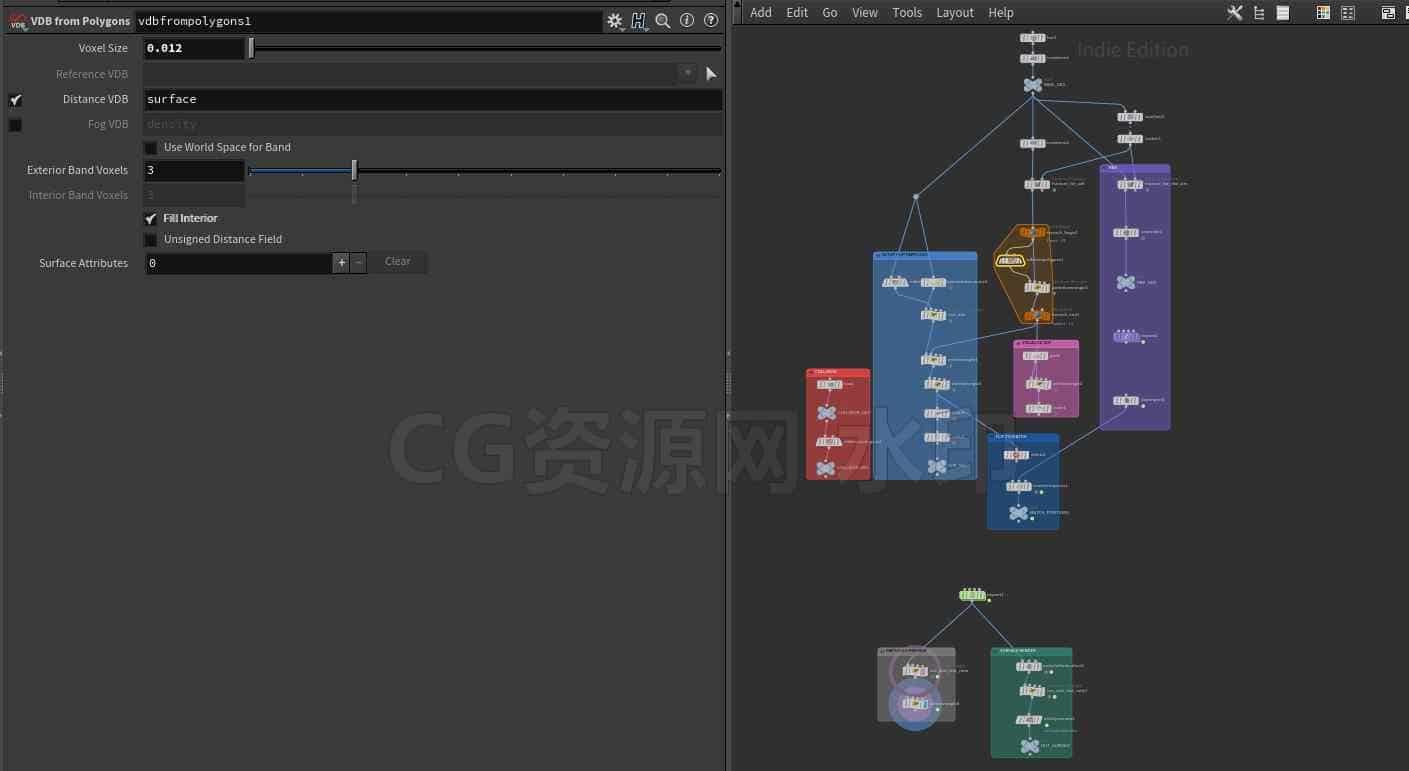The image size is (1409, 771).
Task: Open node info with the circled i icon
Action: (687, 21)
